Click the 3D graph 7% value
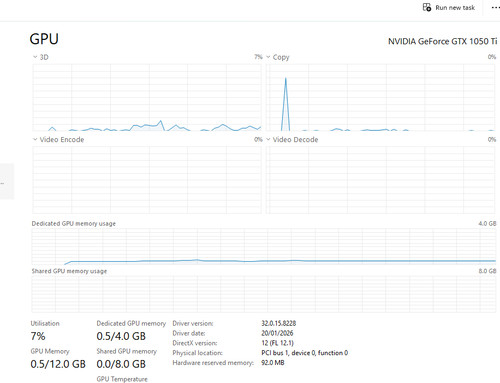The image size is (500, 383). pos(258,57)
